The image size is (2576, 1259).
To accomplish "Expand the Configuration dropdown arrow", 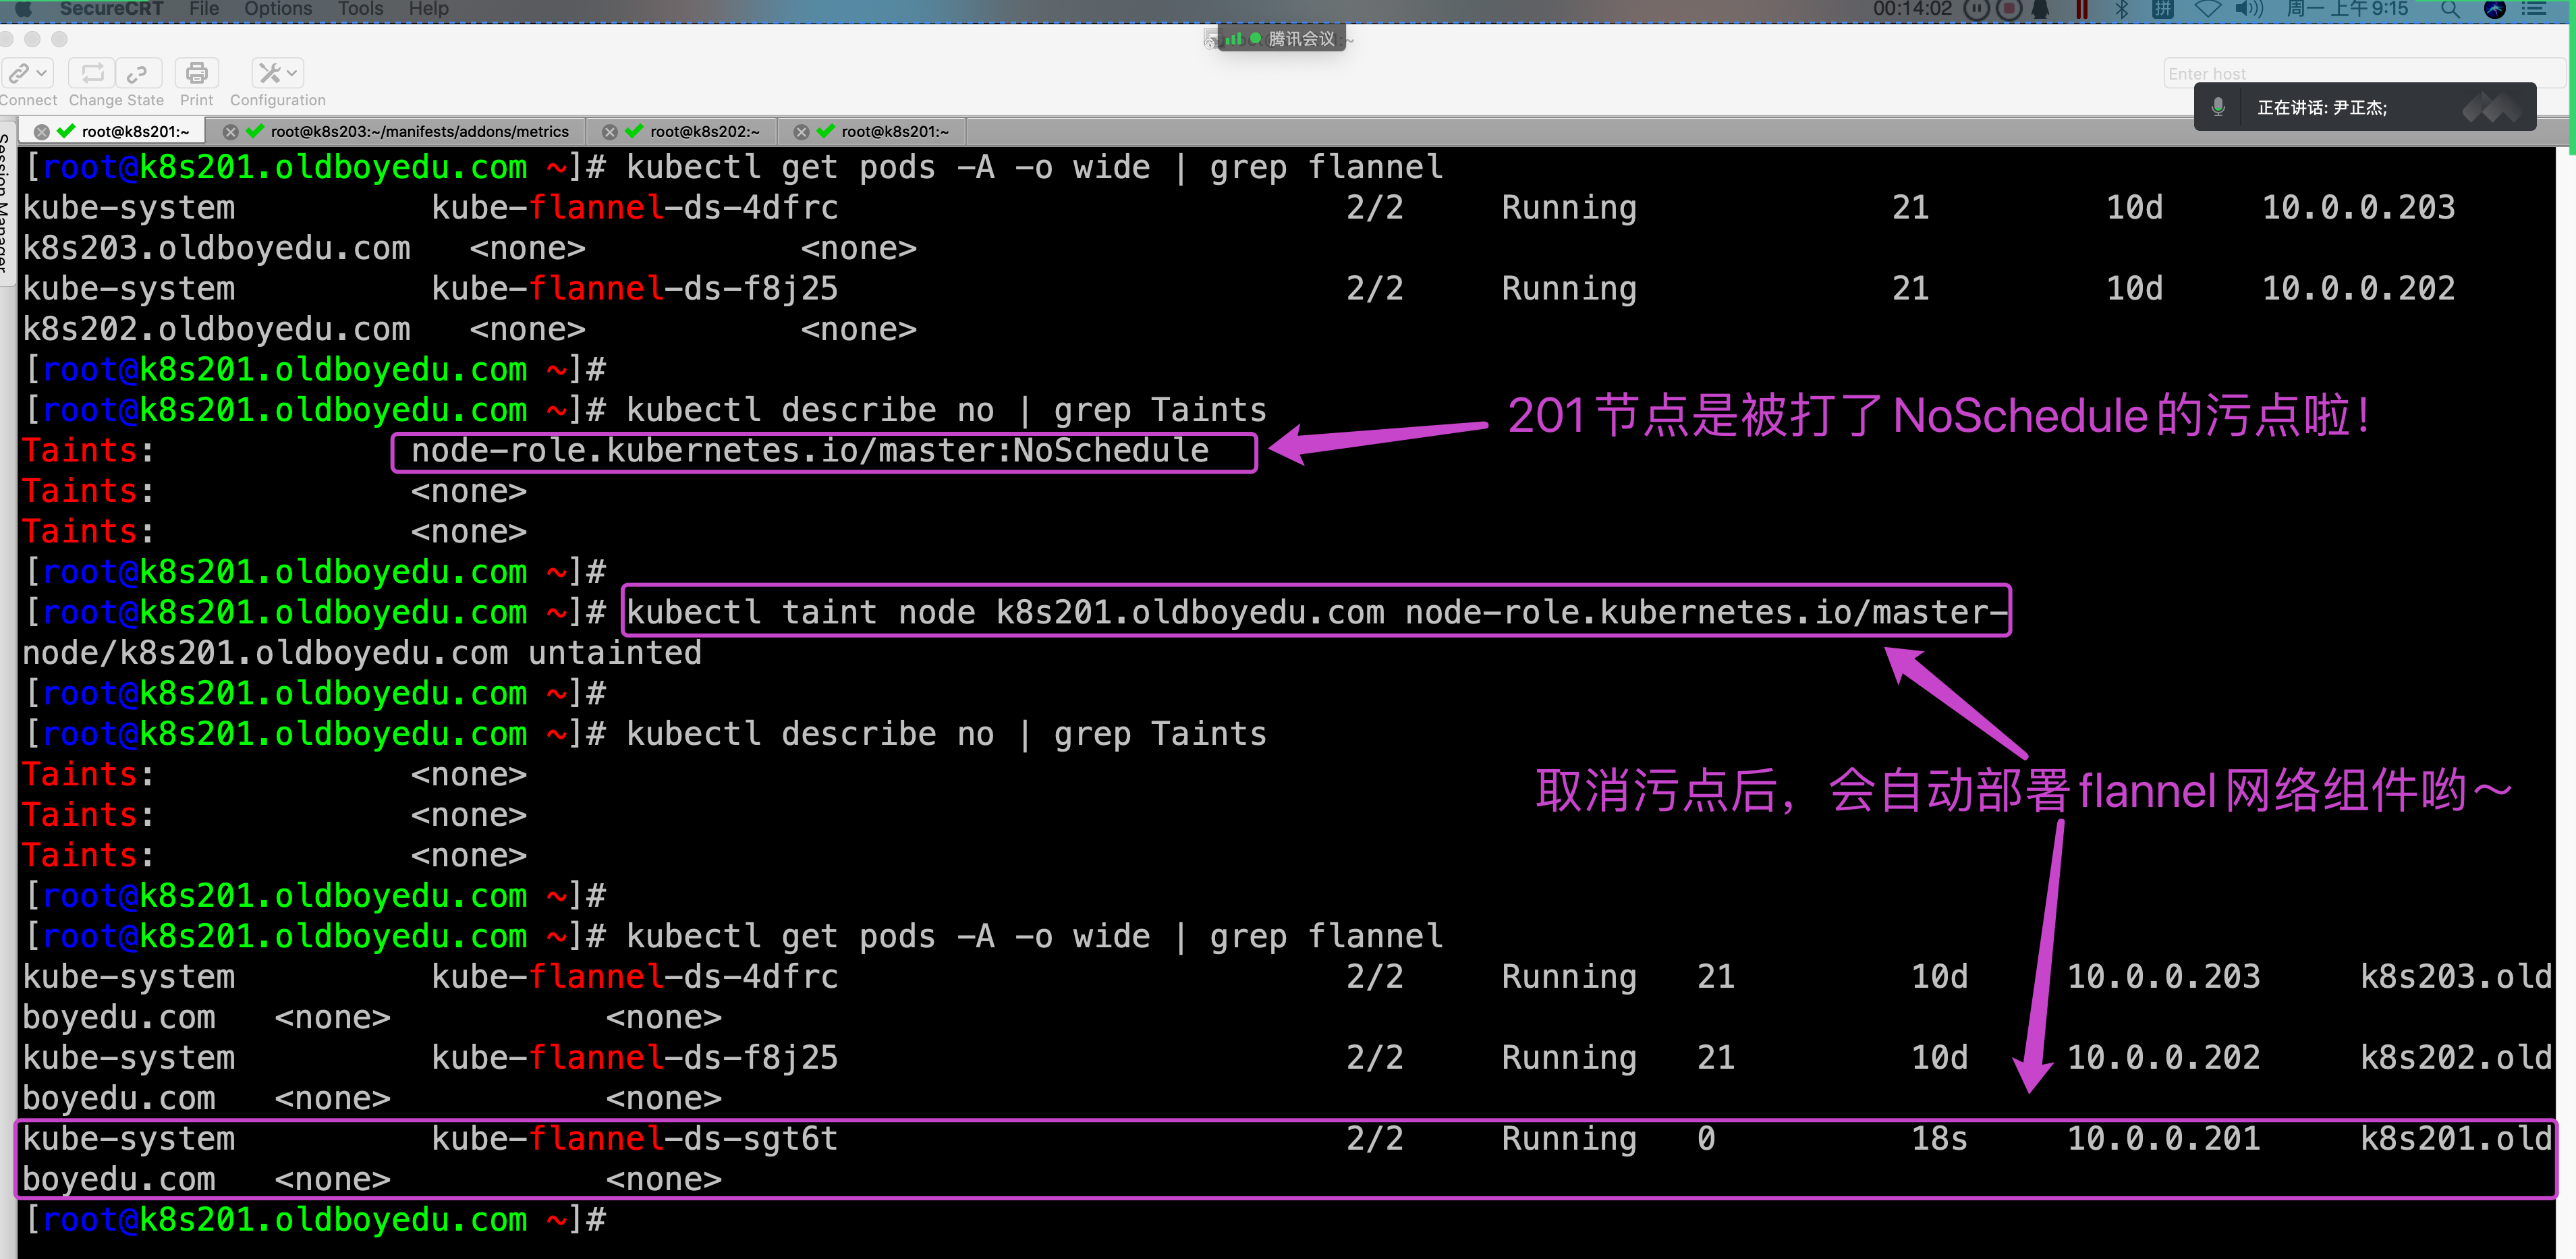I will click(292, 73).
